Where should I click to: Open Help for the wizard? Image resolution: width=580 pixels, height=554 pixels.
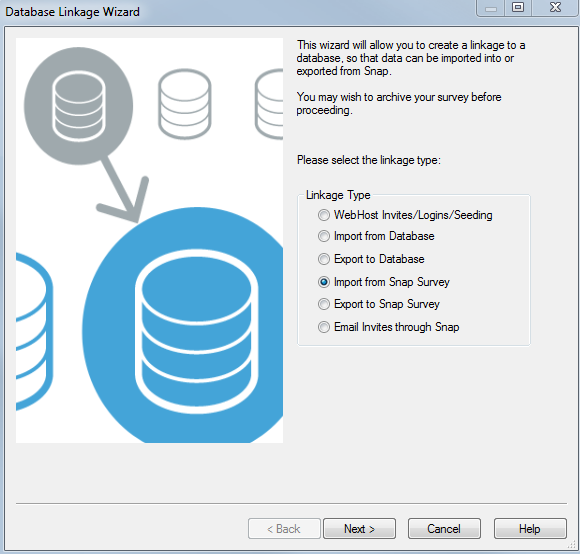tap(530, 528)
